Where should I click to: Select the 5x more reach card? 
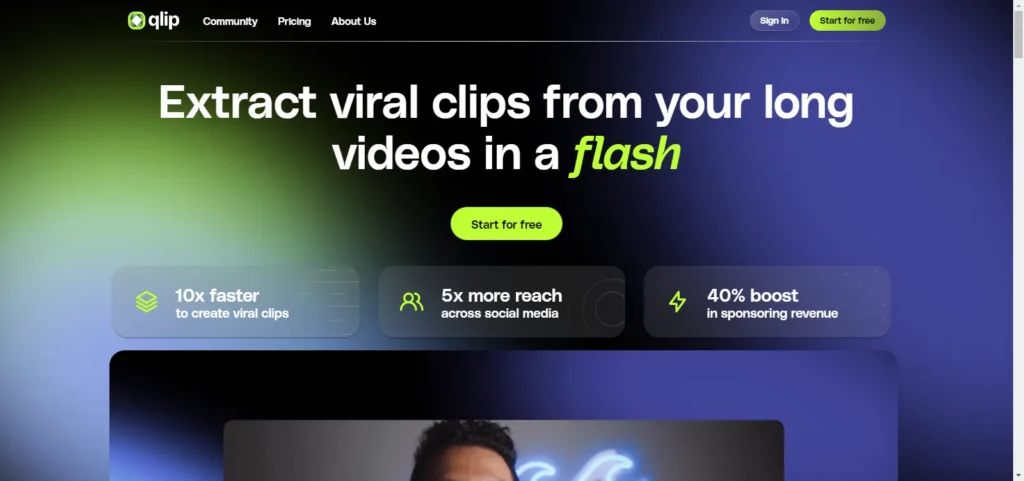point(502,302)
